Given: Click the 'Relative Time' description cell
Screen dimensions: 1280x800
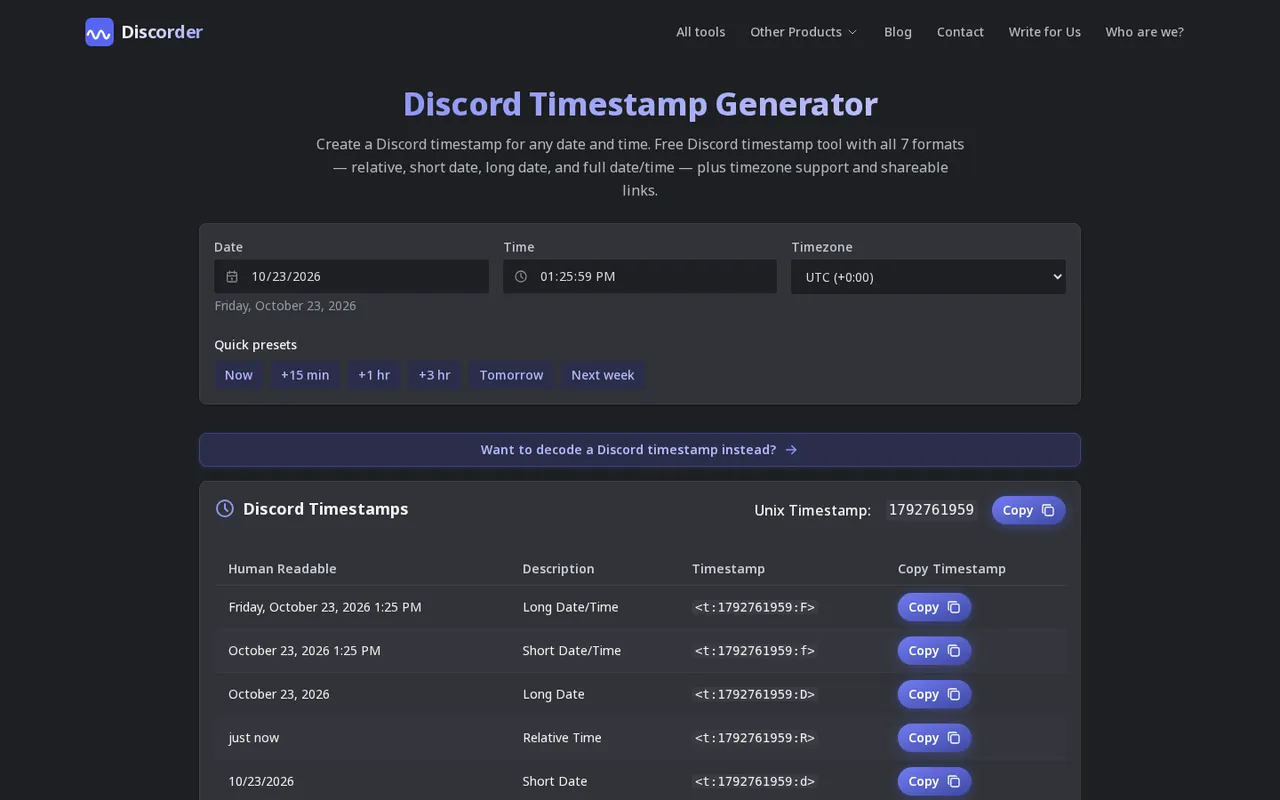Looking at the screenshot, I should [562, 738].
